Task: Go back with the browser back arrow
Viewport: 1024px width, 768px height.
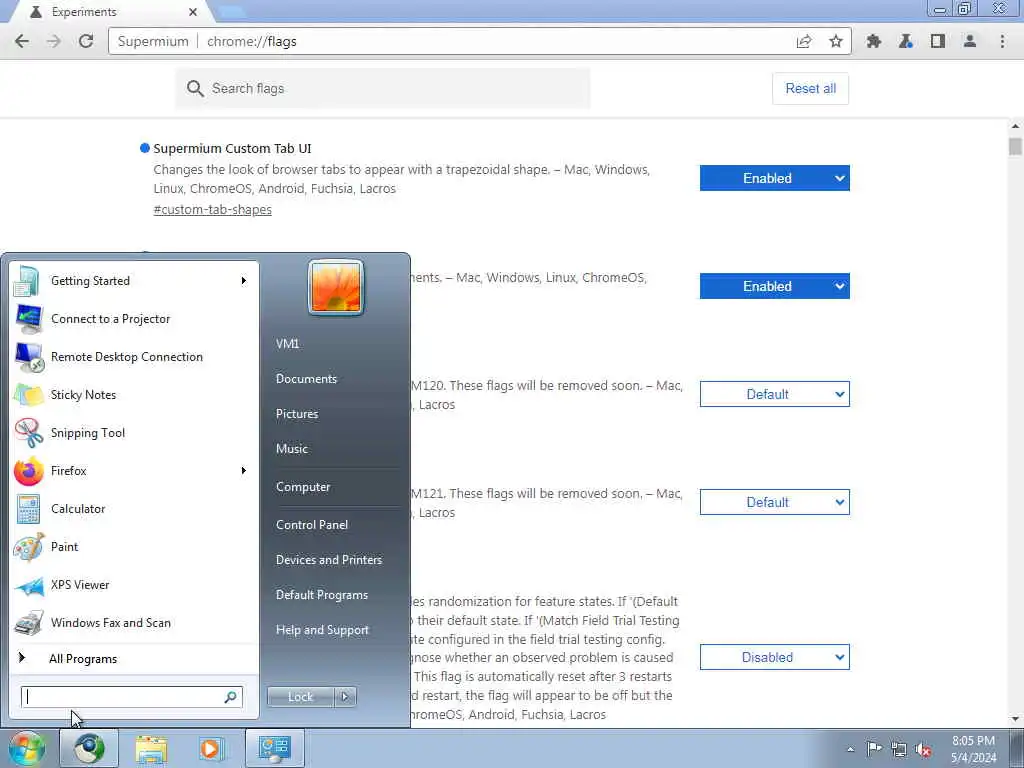Action: tap(22, 41)
